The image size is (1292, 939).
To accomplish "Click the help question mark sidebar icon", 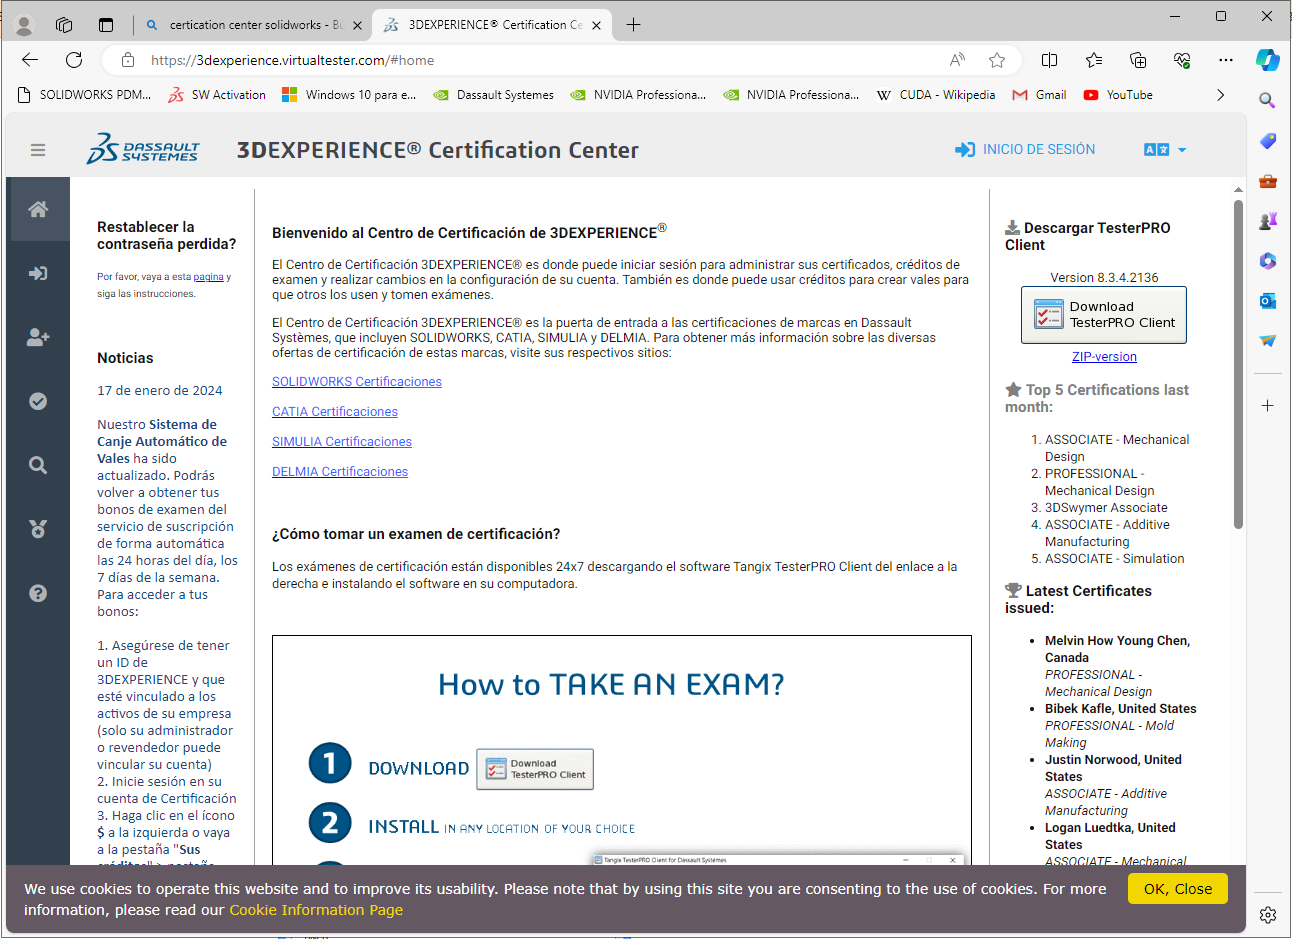I will point(38,593).
